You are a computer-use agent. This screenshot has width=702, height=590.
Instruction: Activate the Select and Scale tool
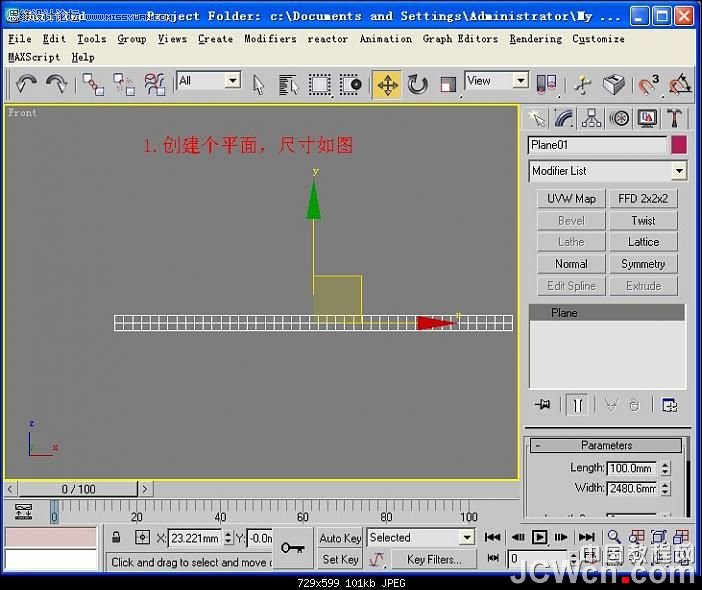[x=448, y=85]
